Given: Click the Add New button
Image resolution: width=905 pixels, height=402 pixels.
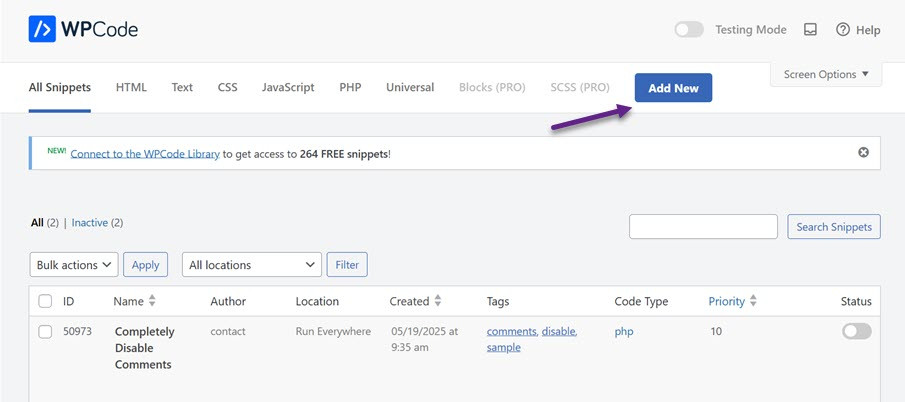Looking at the screenshot, I should pyautogui.click(x=673, y=88).
